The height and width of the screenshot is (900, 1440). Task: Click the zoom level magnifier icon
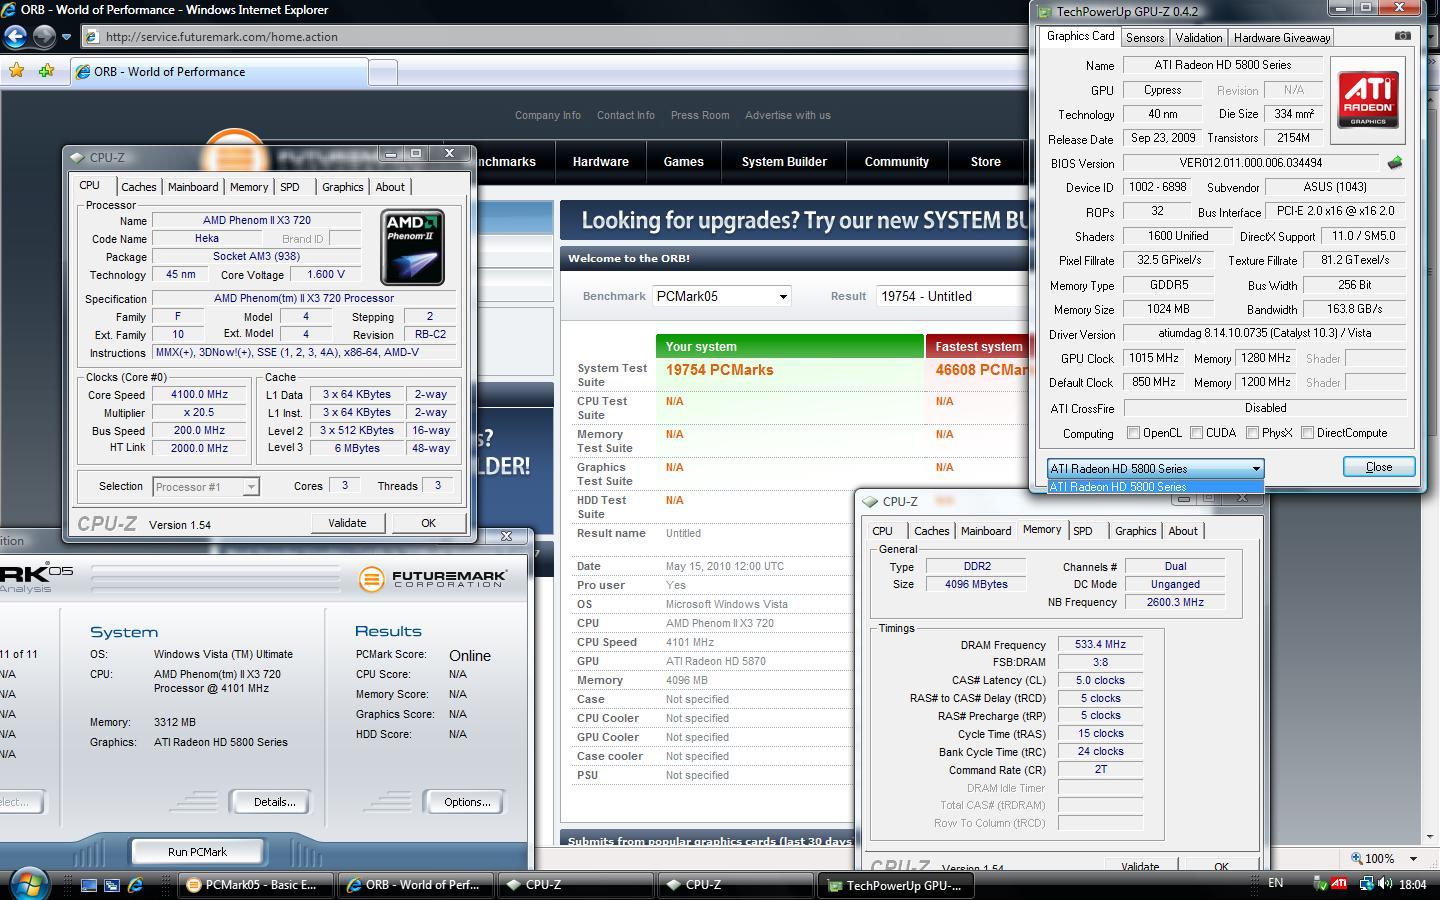1357,858
